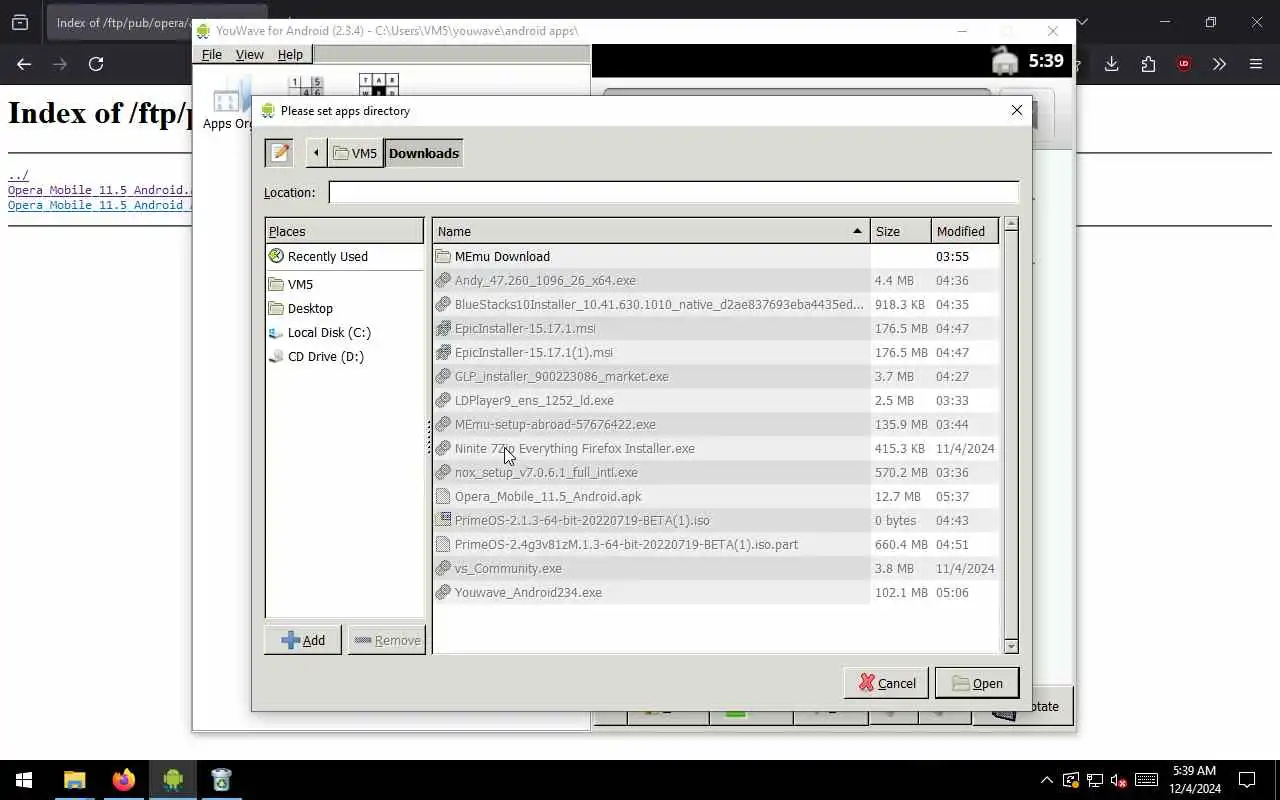Select the BlueStacks10Installer file row

[716, 304]
